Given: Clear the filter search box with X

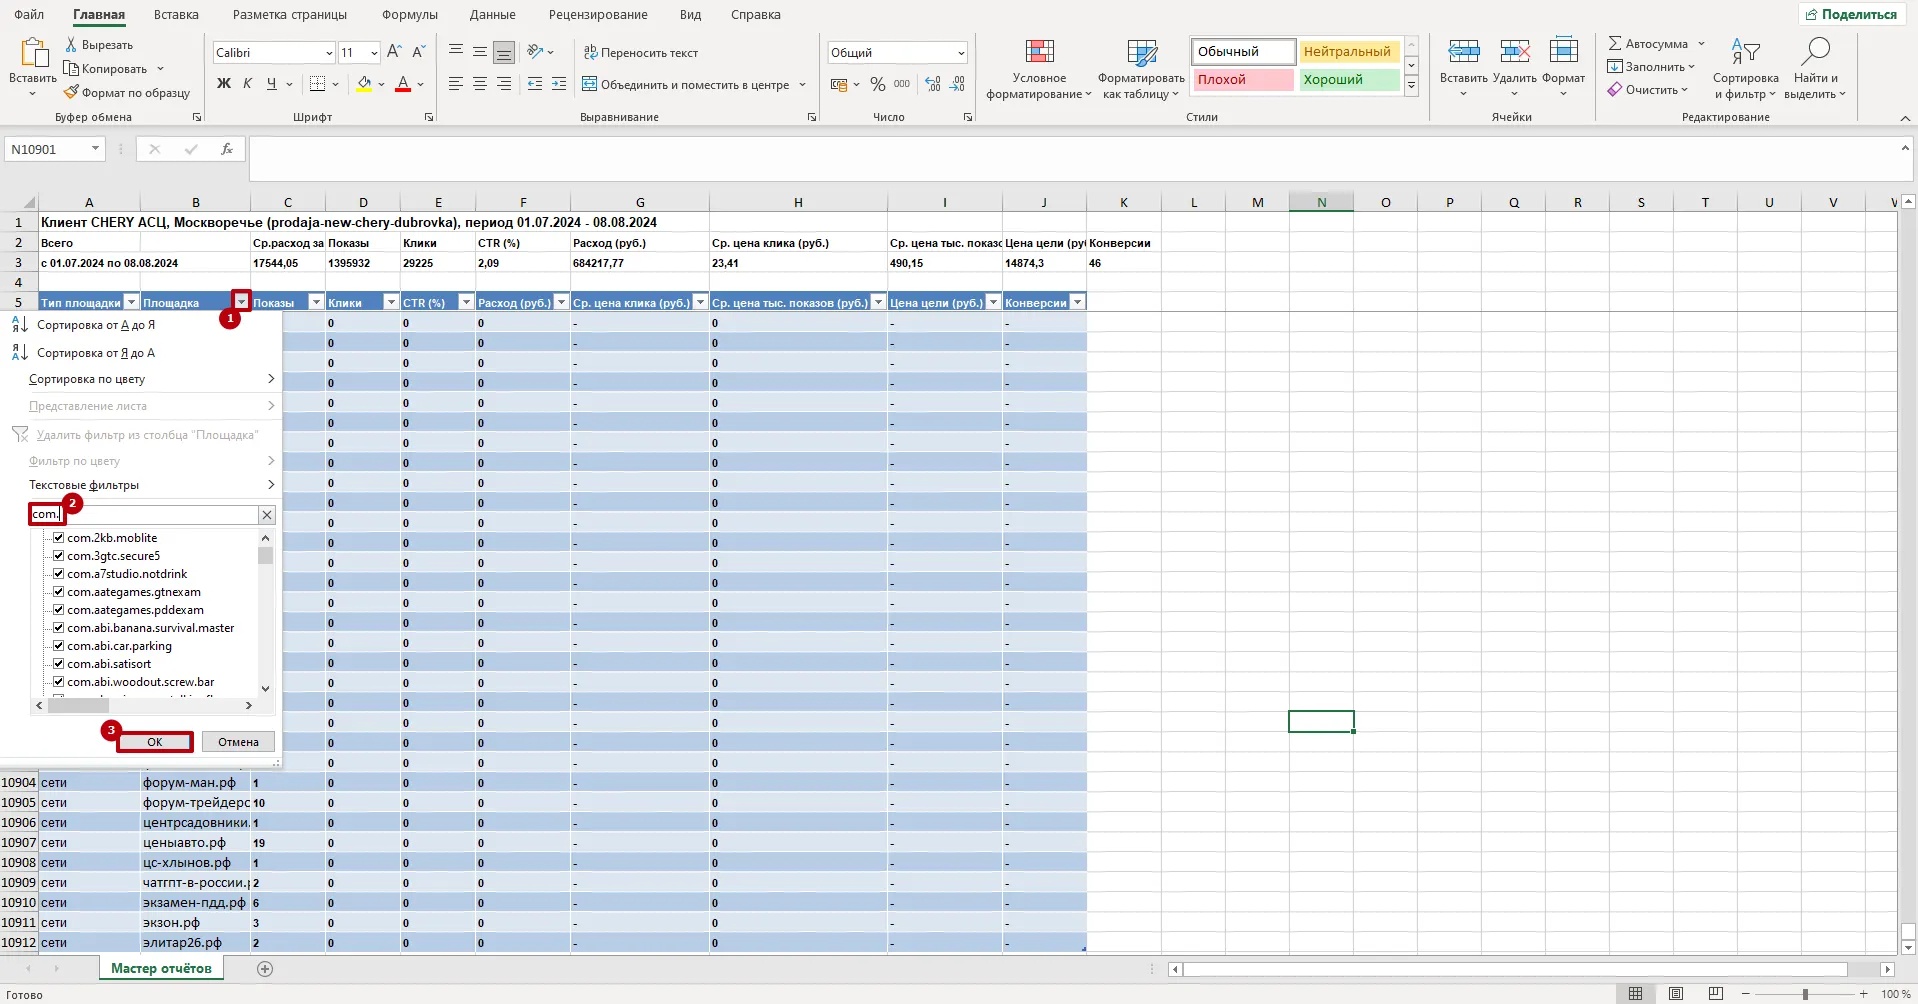Looking at the screenshot, I should coord(267,515).
